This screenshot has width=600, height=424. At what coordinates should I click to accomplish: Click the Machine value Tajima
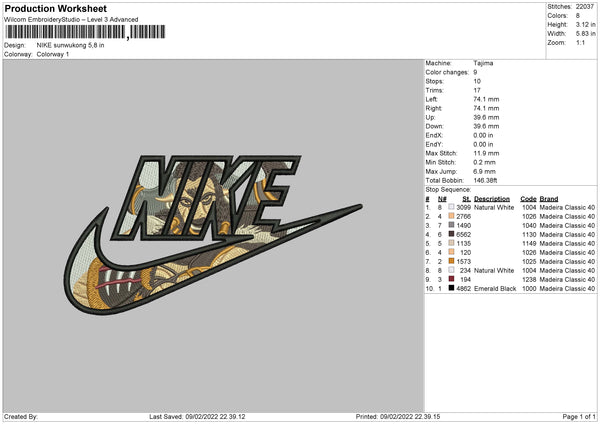click(x=483, y=63)
